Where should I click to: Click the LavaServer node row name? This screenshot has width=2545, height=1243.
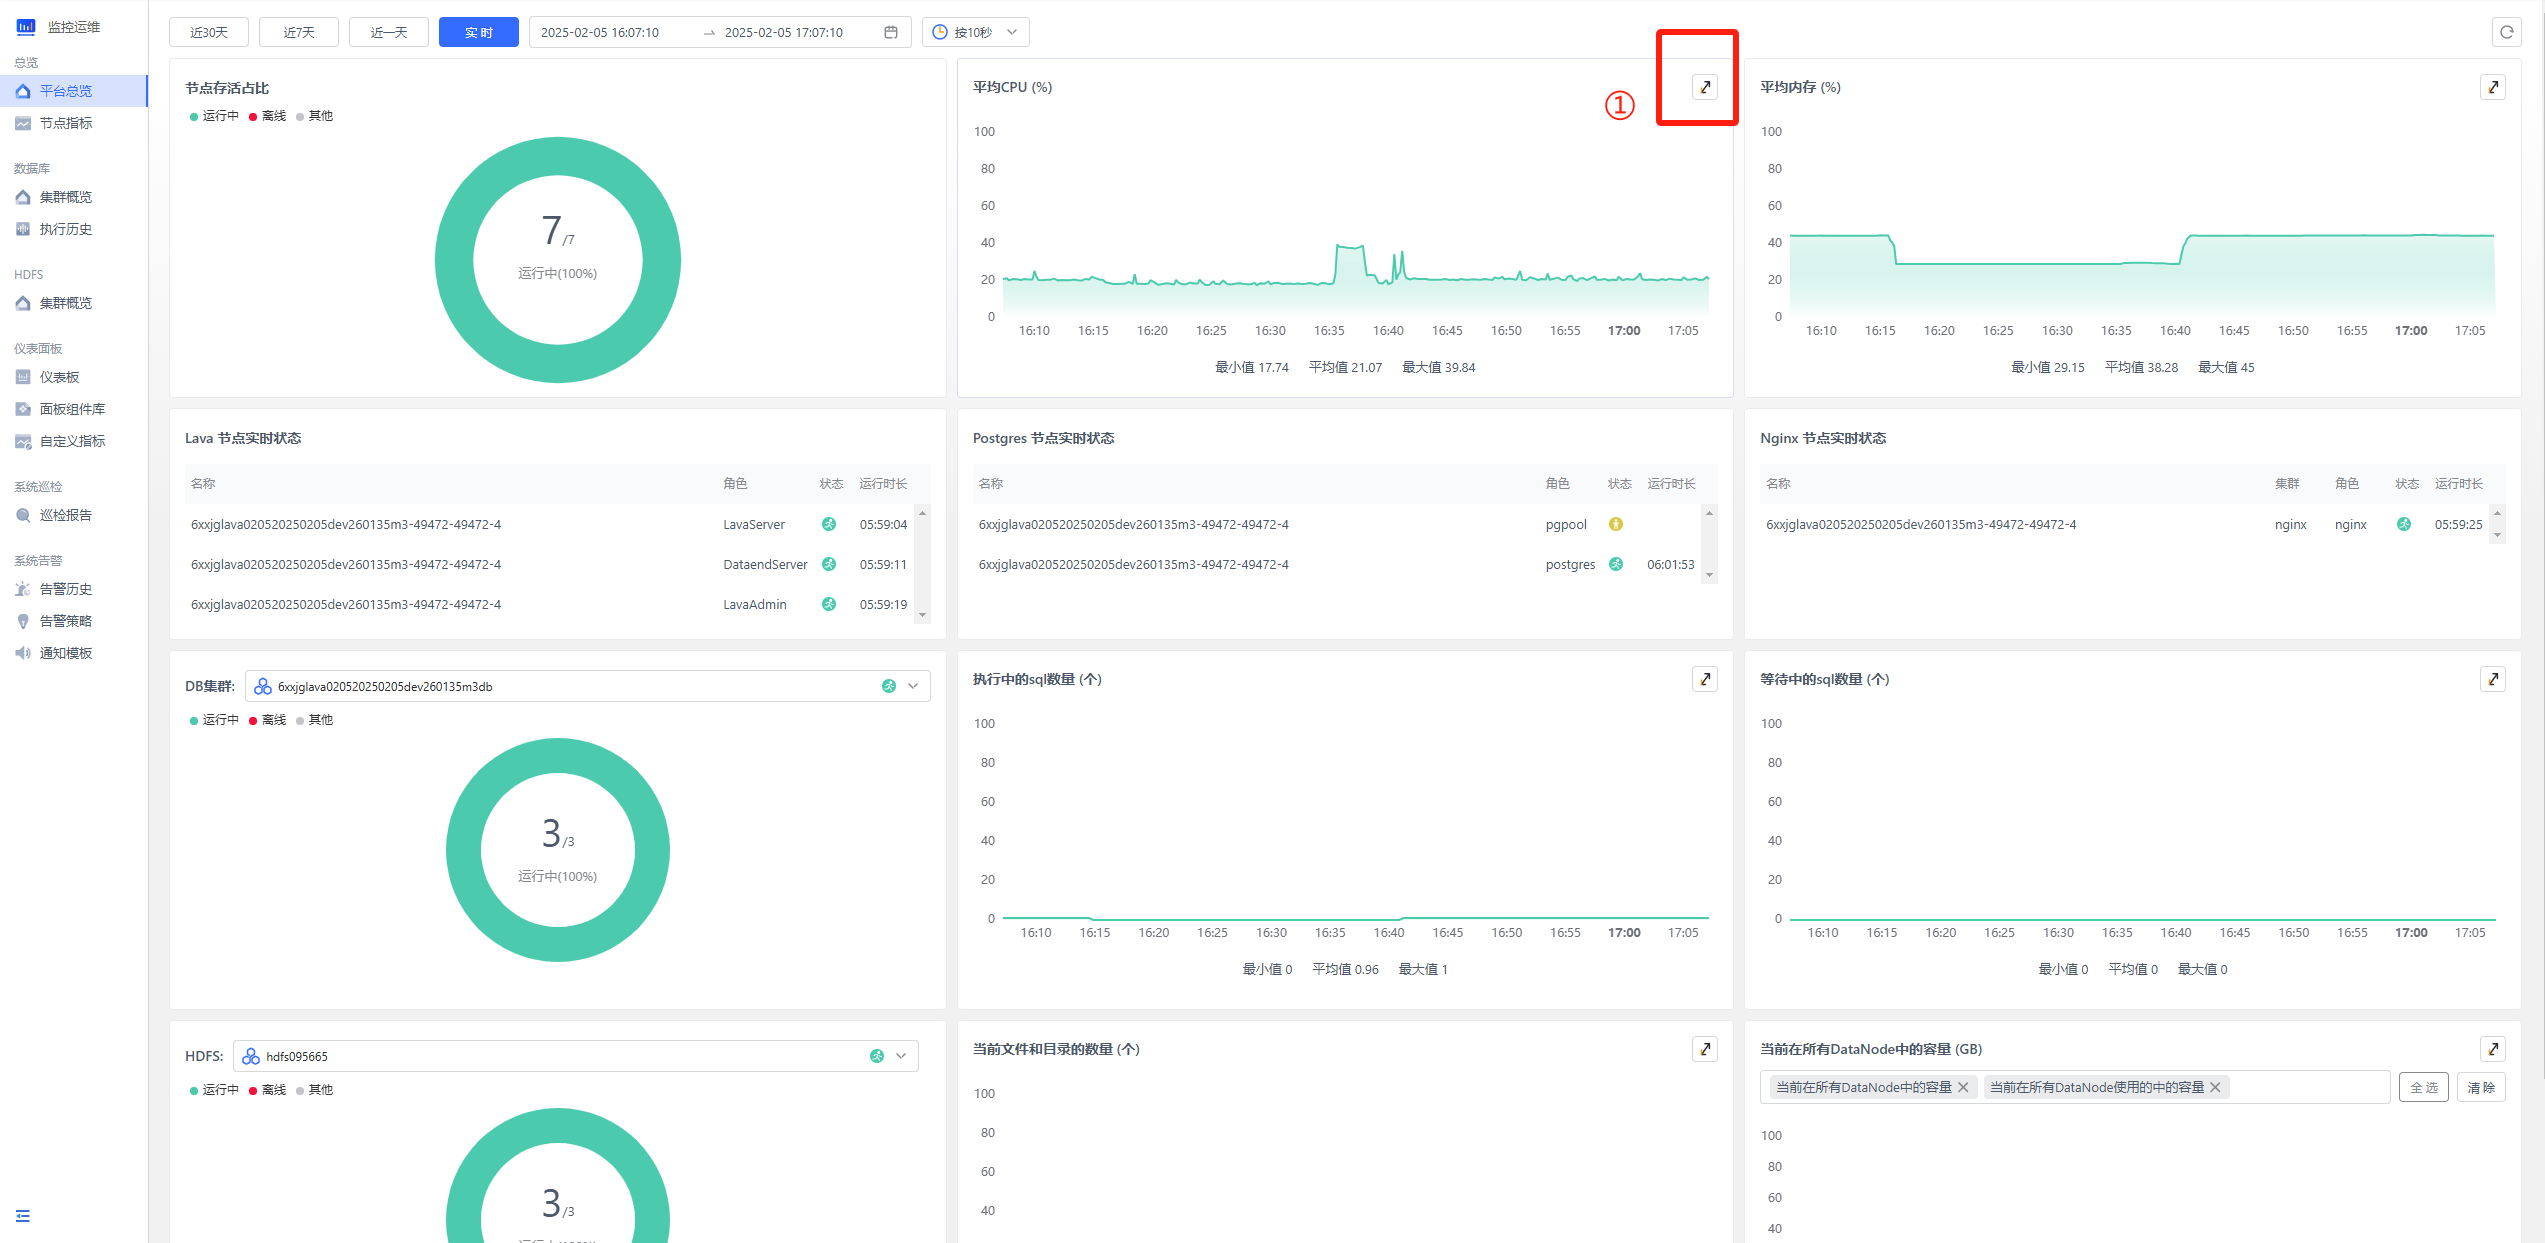346,524
